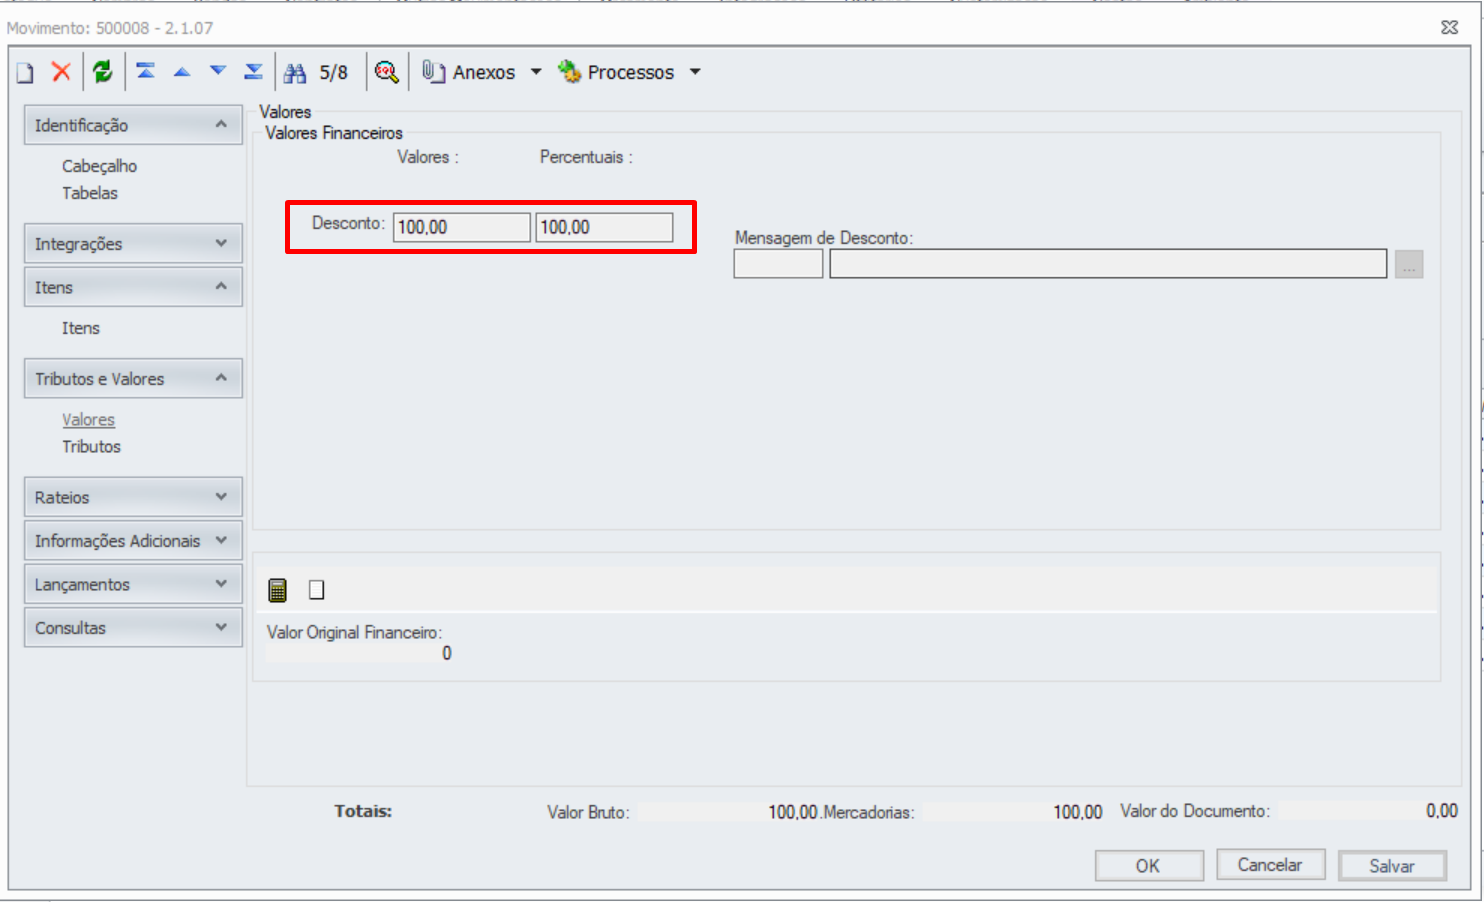Expand the Rateios section
This screenshot has height=902, width=1484.
click(133, 497)
